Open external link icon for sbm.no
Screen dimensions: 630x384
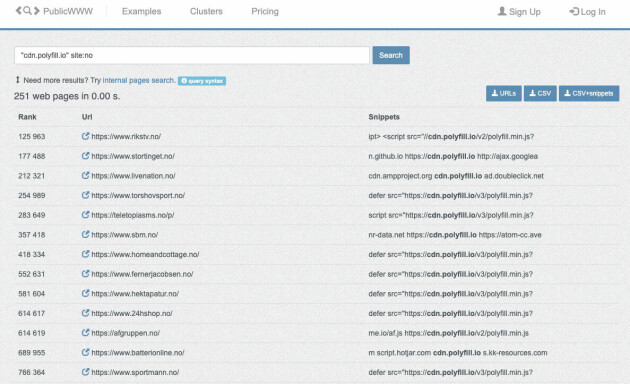(x=85, y=235)
